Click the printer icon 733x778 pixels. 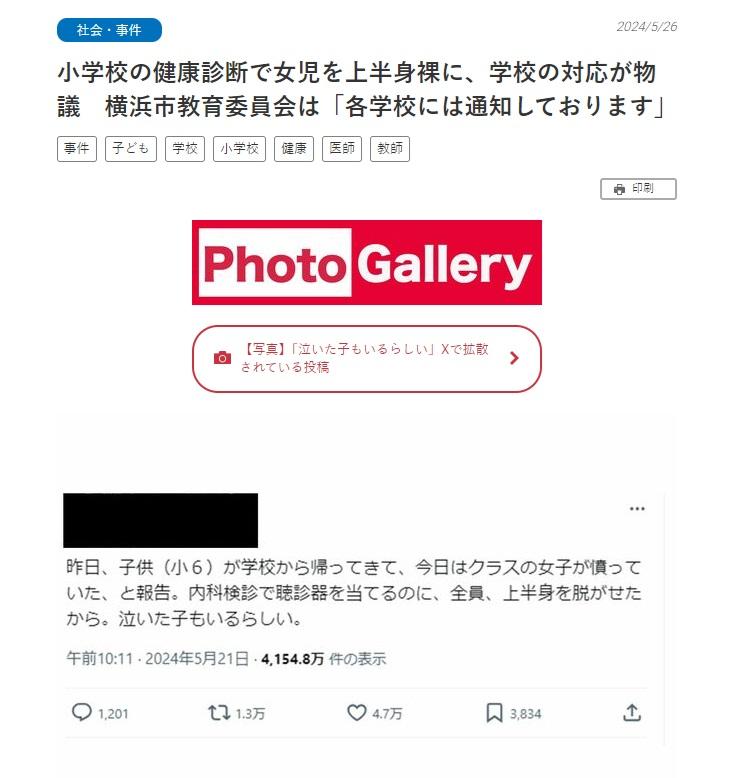[x=619, y=189]
